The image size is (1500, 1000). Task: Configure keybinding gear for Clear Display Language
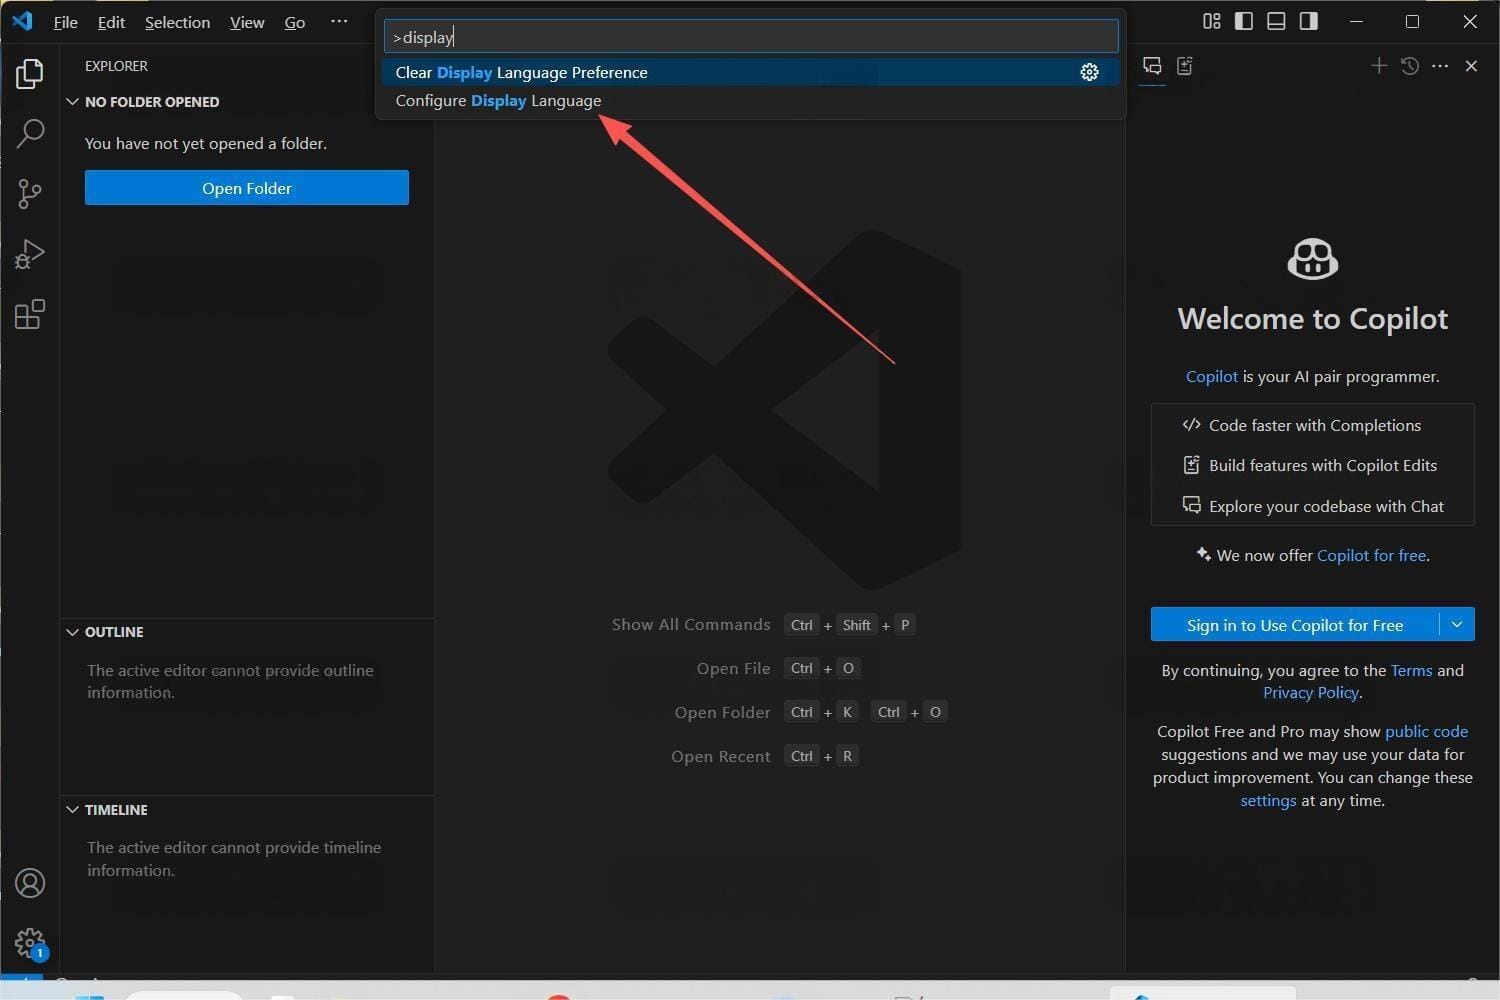[x=1089, y=72]
